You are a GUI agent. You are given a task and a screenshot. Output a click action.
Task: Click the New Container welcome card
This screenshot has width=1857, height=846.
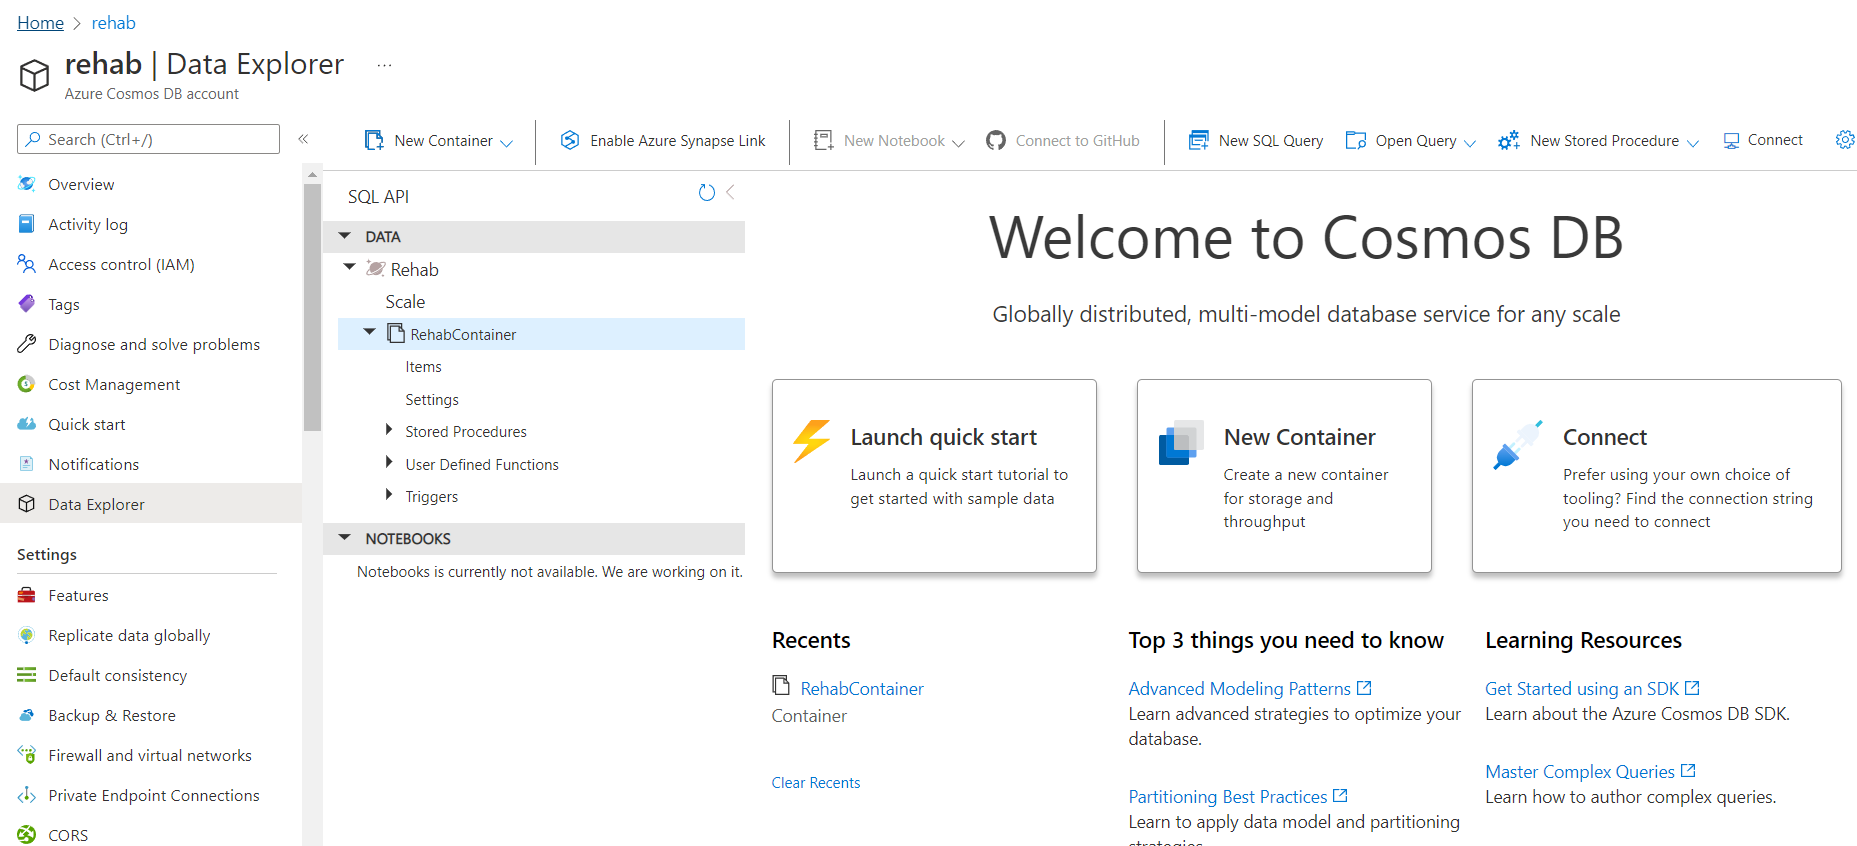click(1284, 476)
